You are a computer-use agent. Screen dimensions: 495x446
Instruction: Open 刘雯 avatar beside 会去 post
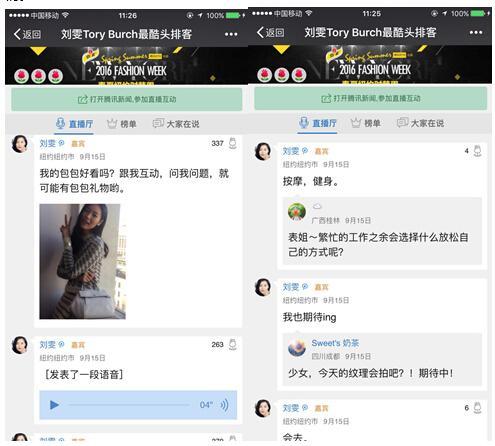pyautogui.click(x=263, y=408)
